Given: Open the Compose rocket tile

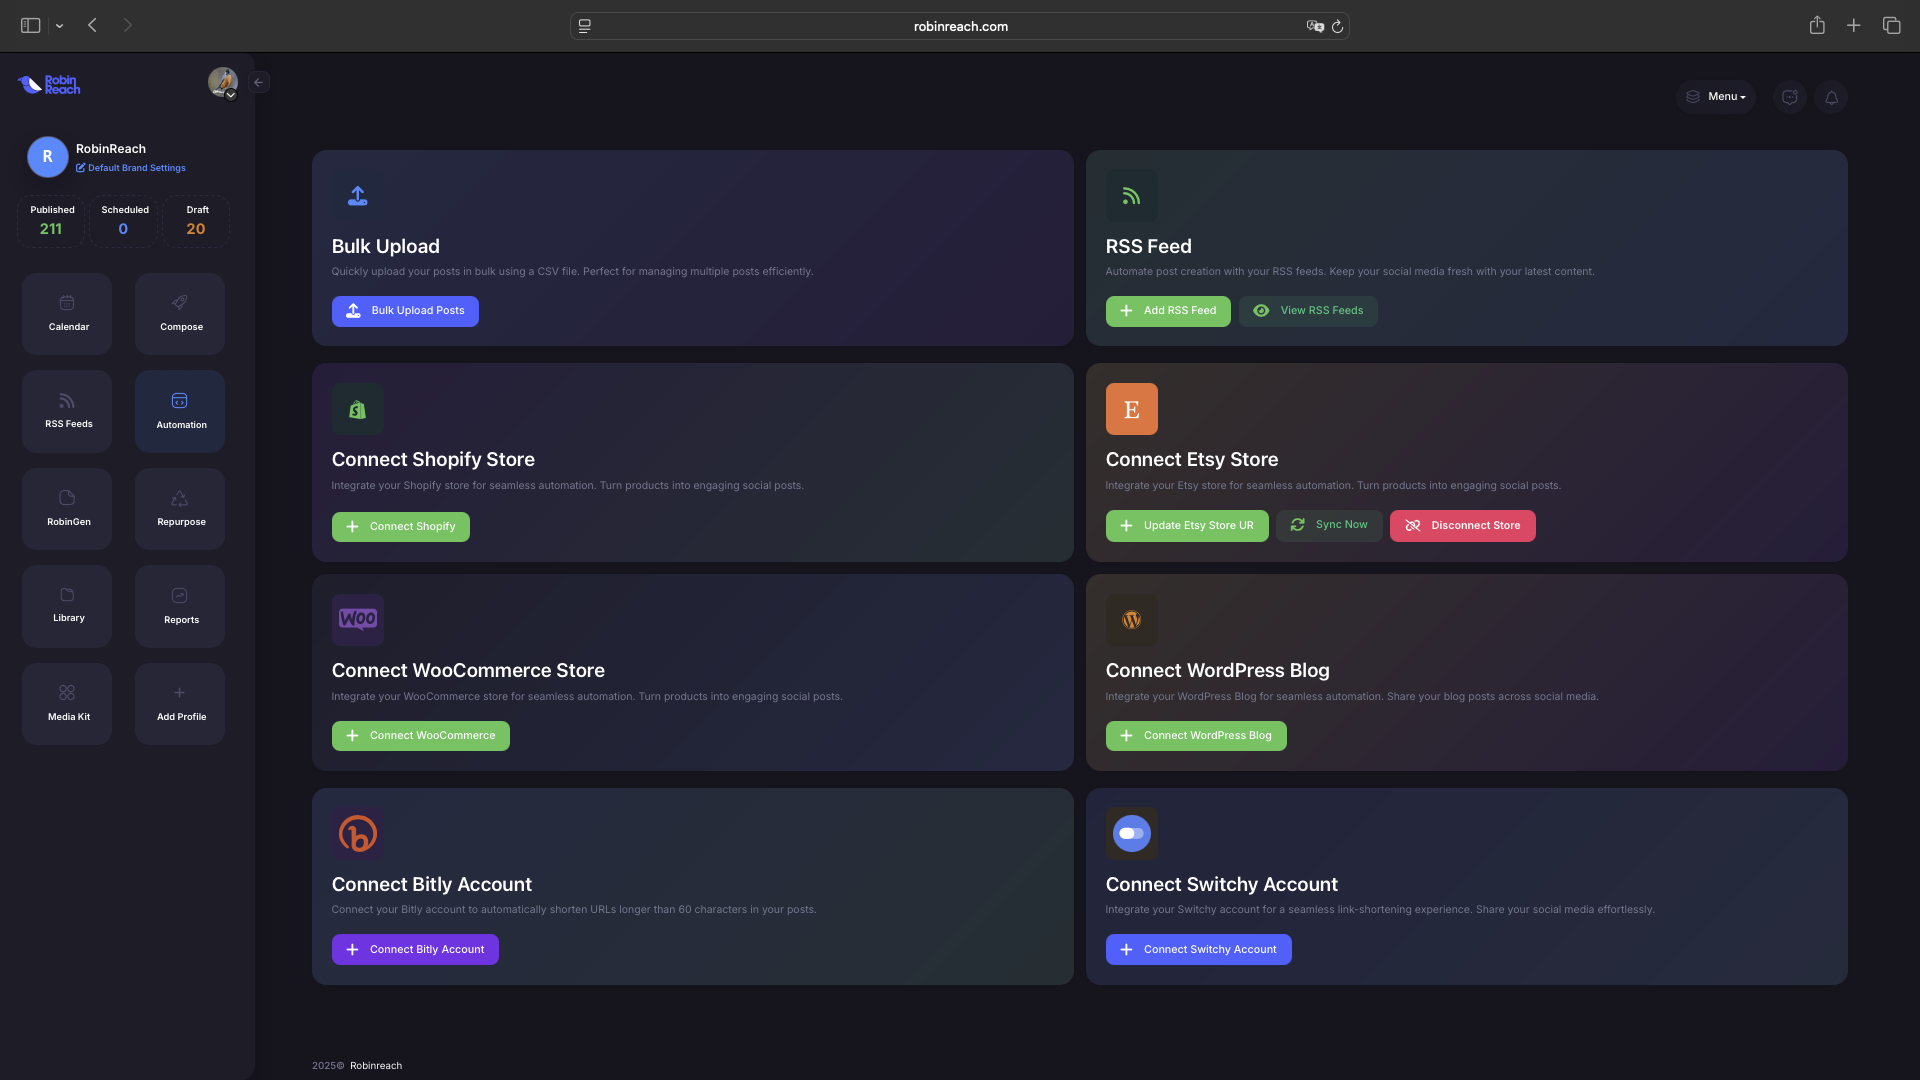Looking at the screenshot, I should [x=180, y=313].
